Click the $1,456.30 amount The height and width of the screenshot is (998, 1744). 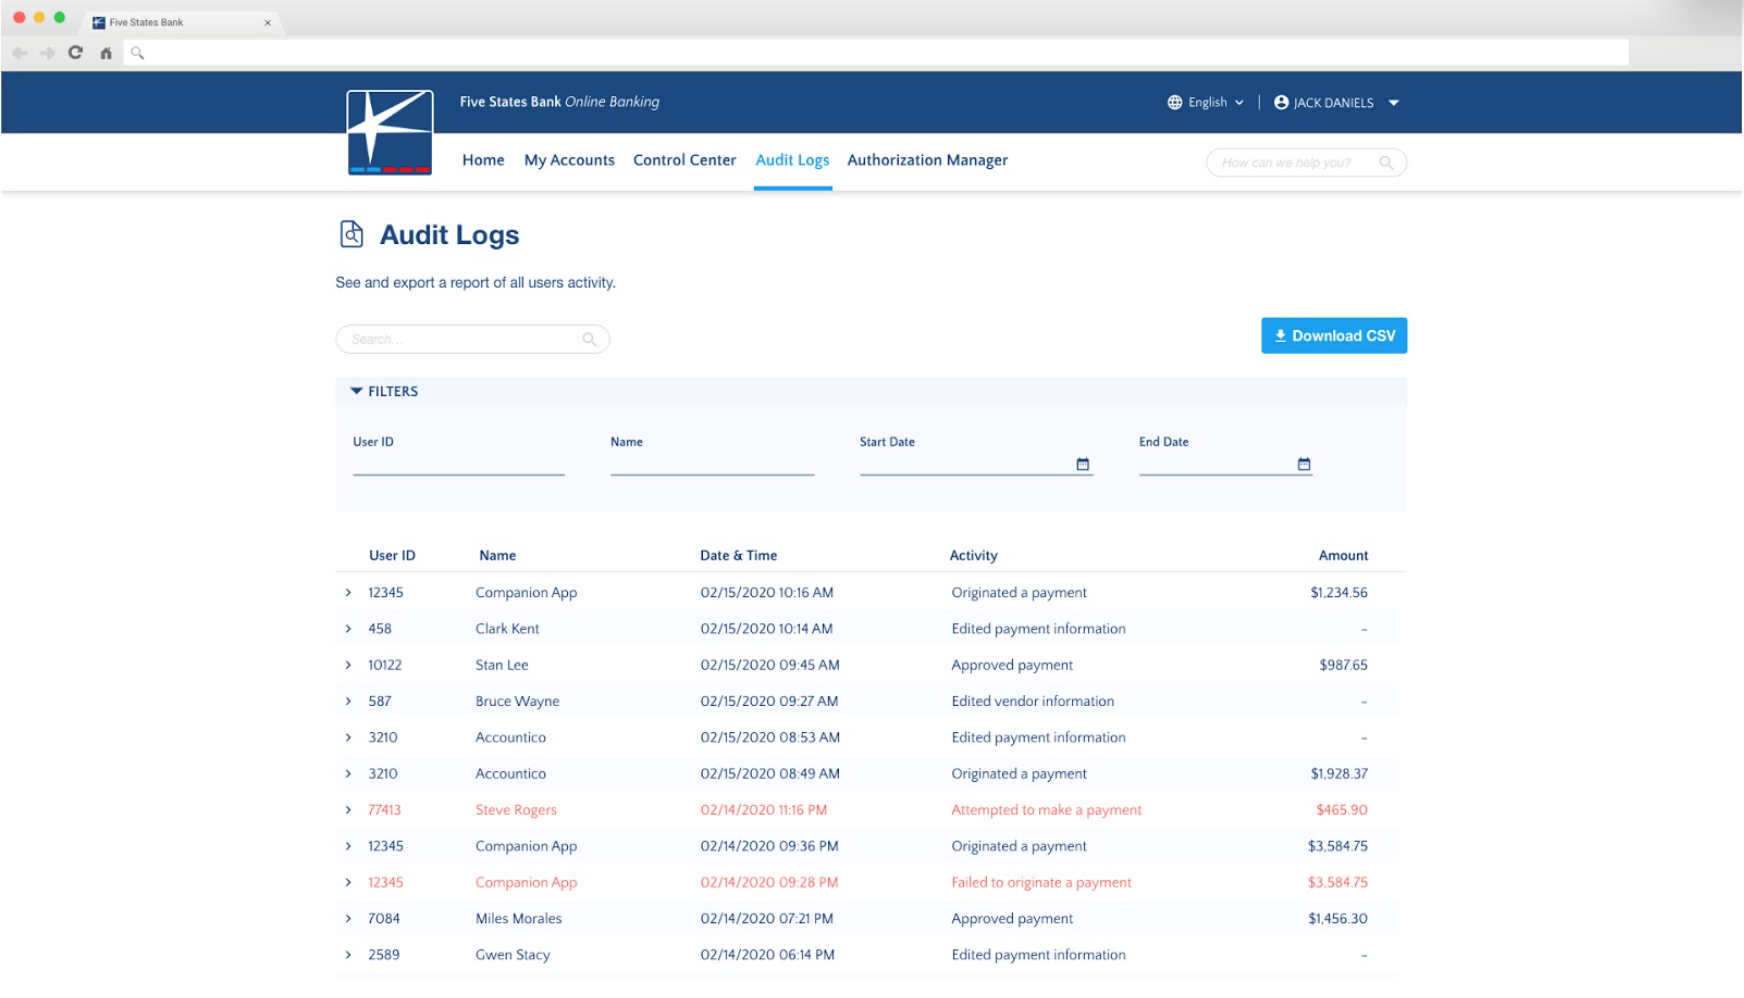pyautogui.click(x=1338, y=919)
